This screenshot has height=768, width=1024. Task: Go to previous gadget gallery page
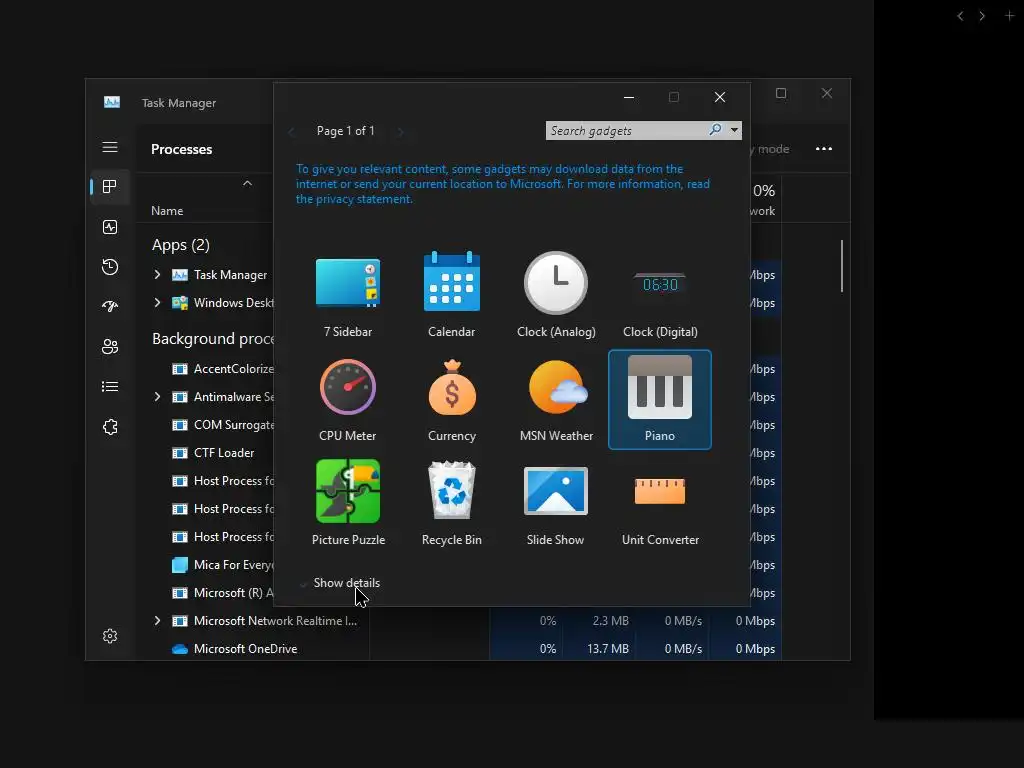[x=291, y=131]
